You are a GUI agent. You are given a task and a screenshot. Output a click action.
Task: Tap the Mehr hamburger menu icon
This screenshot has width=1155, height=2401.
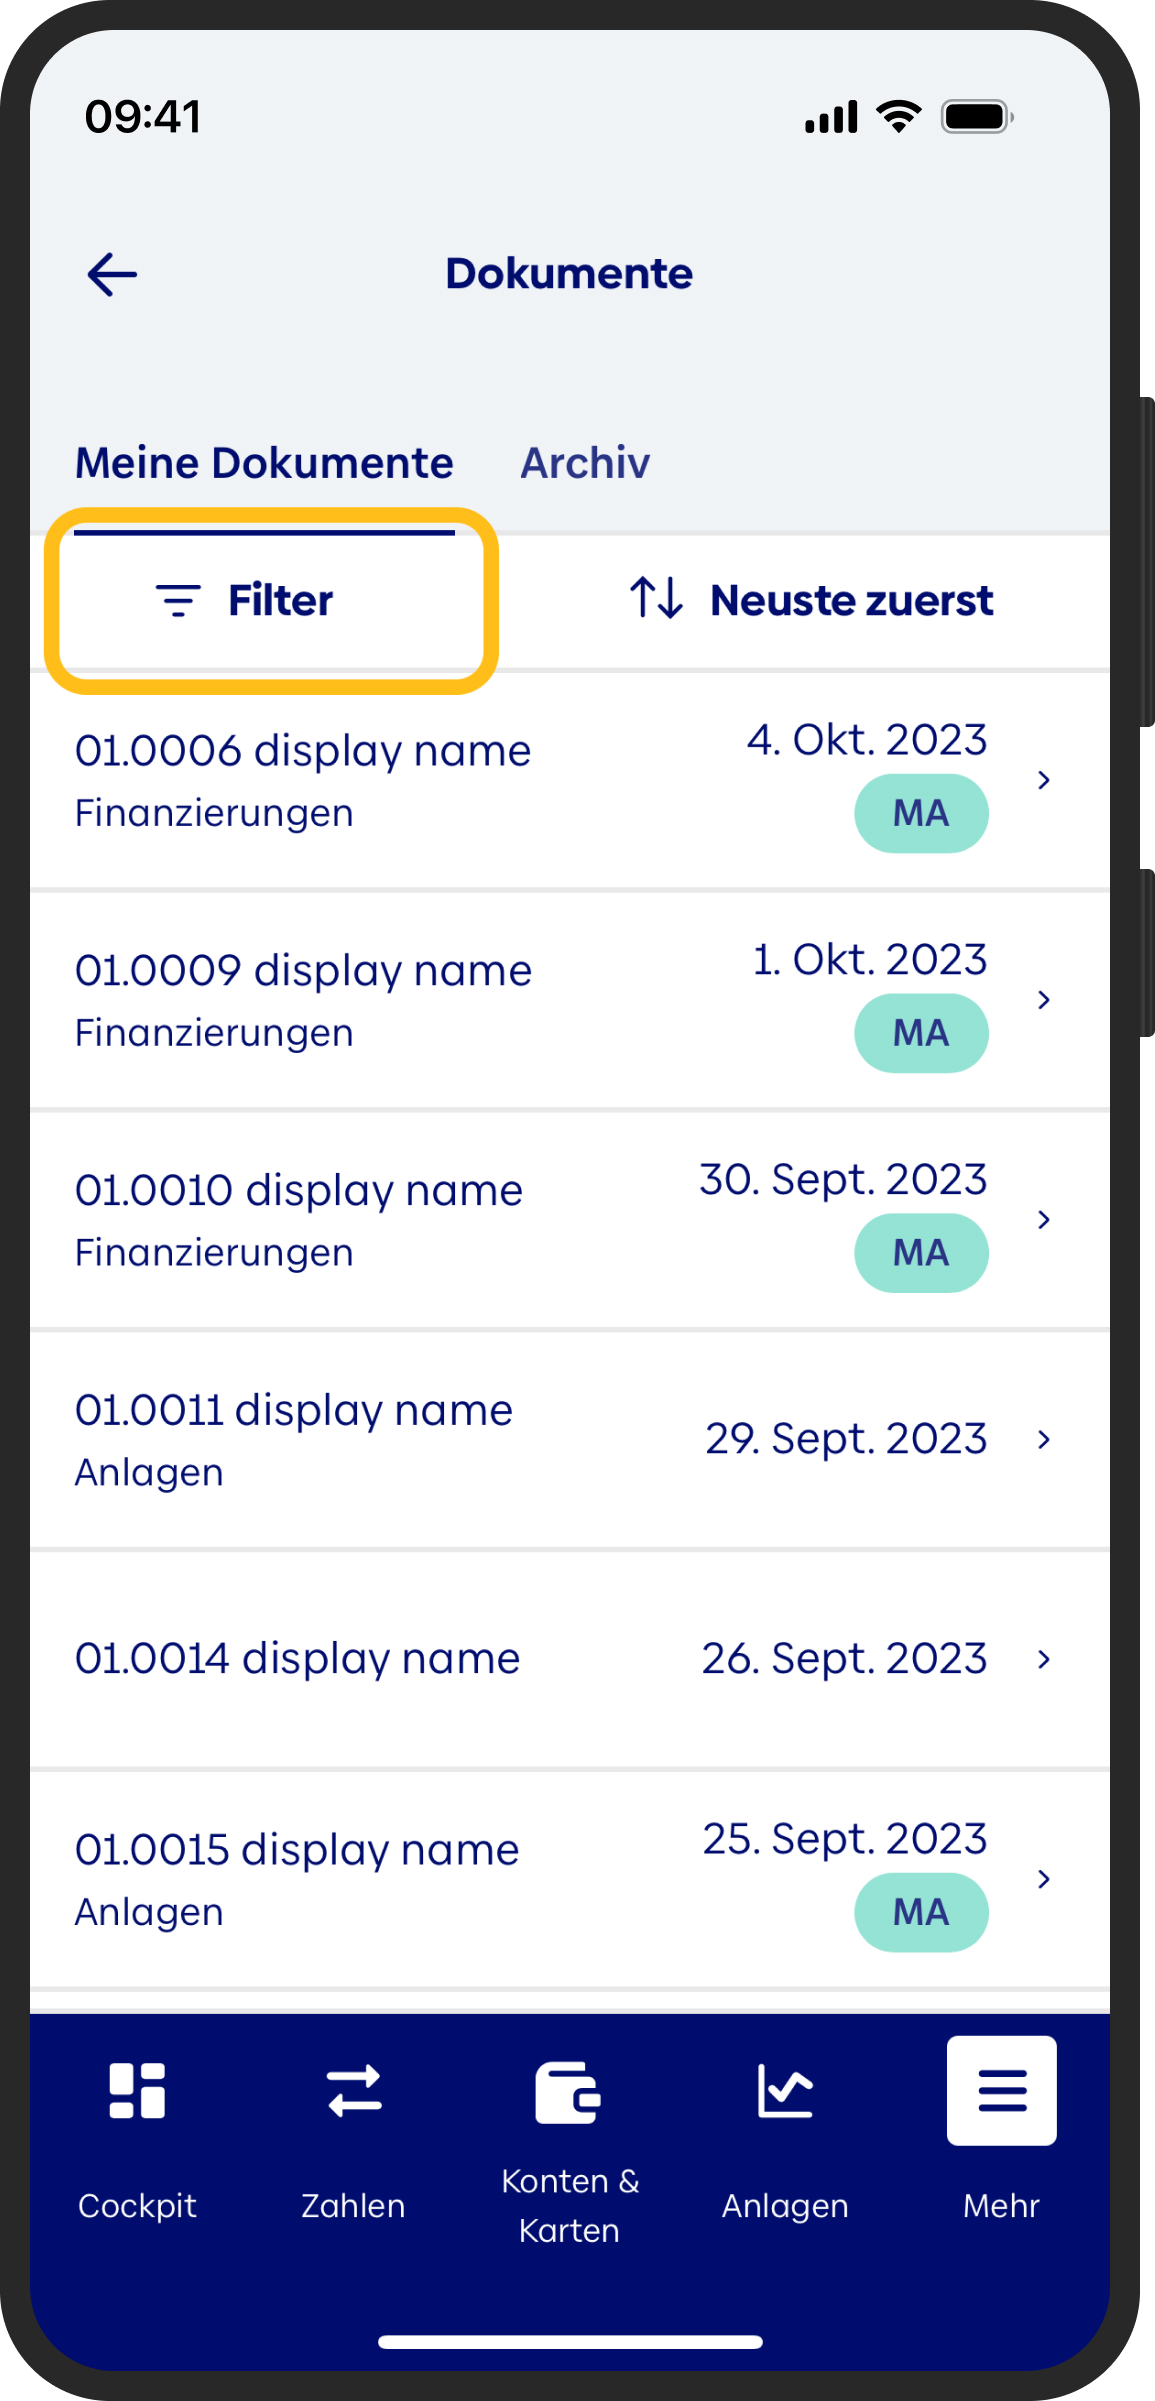pyautogui.click(x=1002, y=2090)
